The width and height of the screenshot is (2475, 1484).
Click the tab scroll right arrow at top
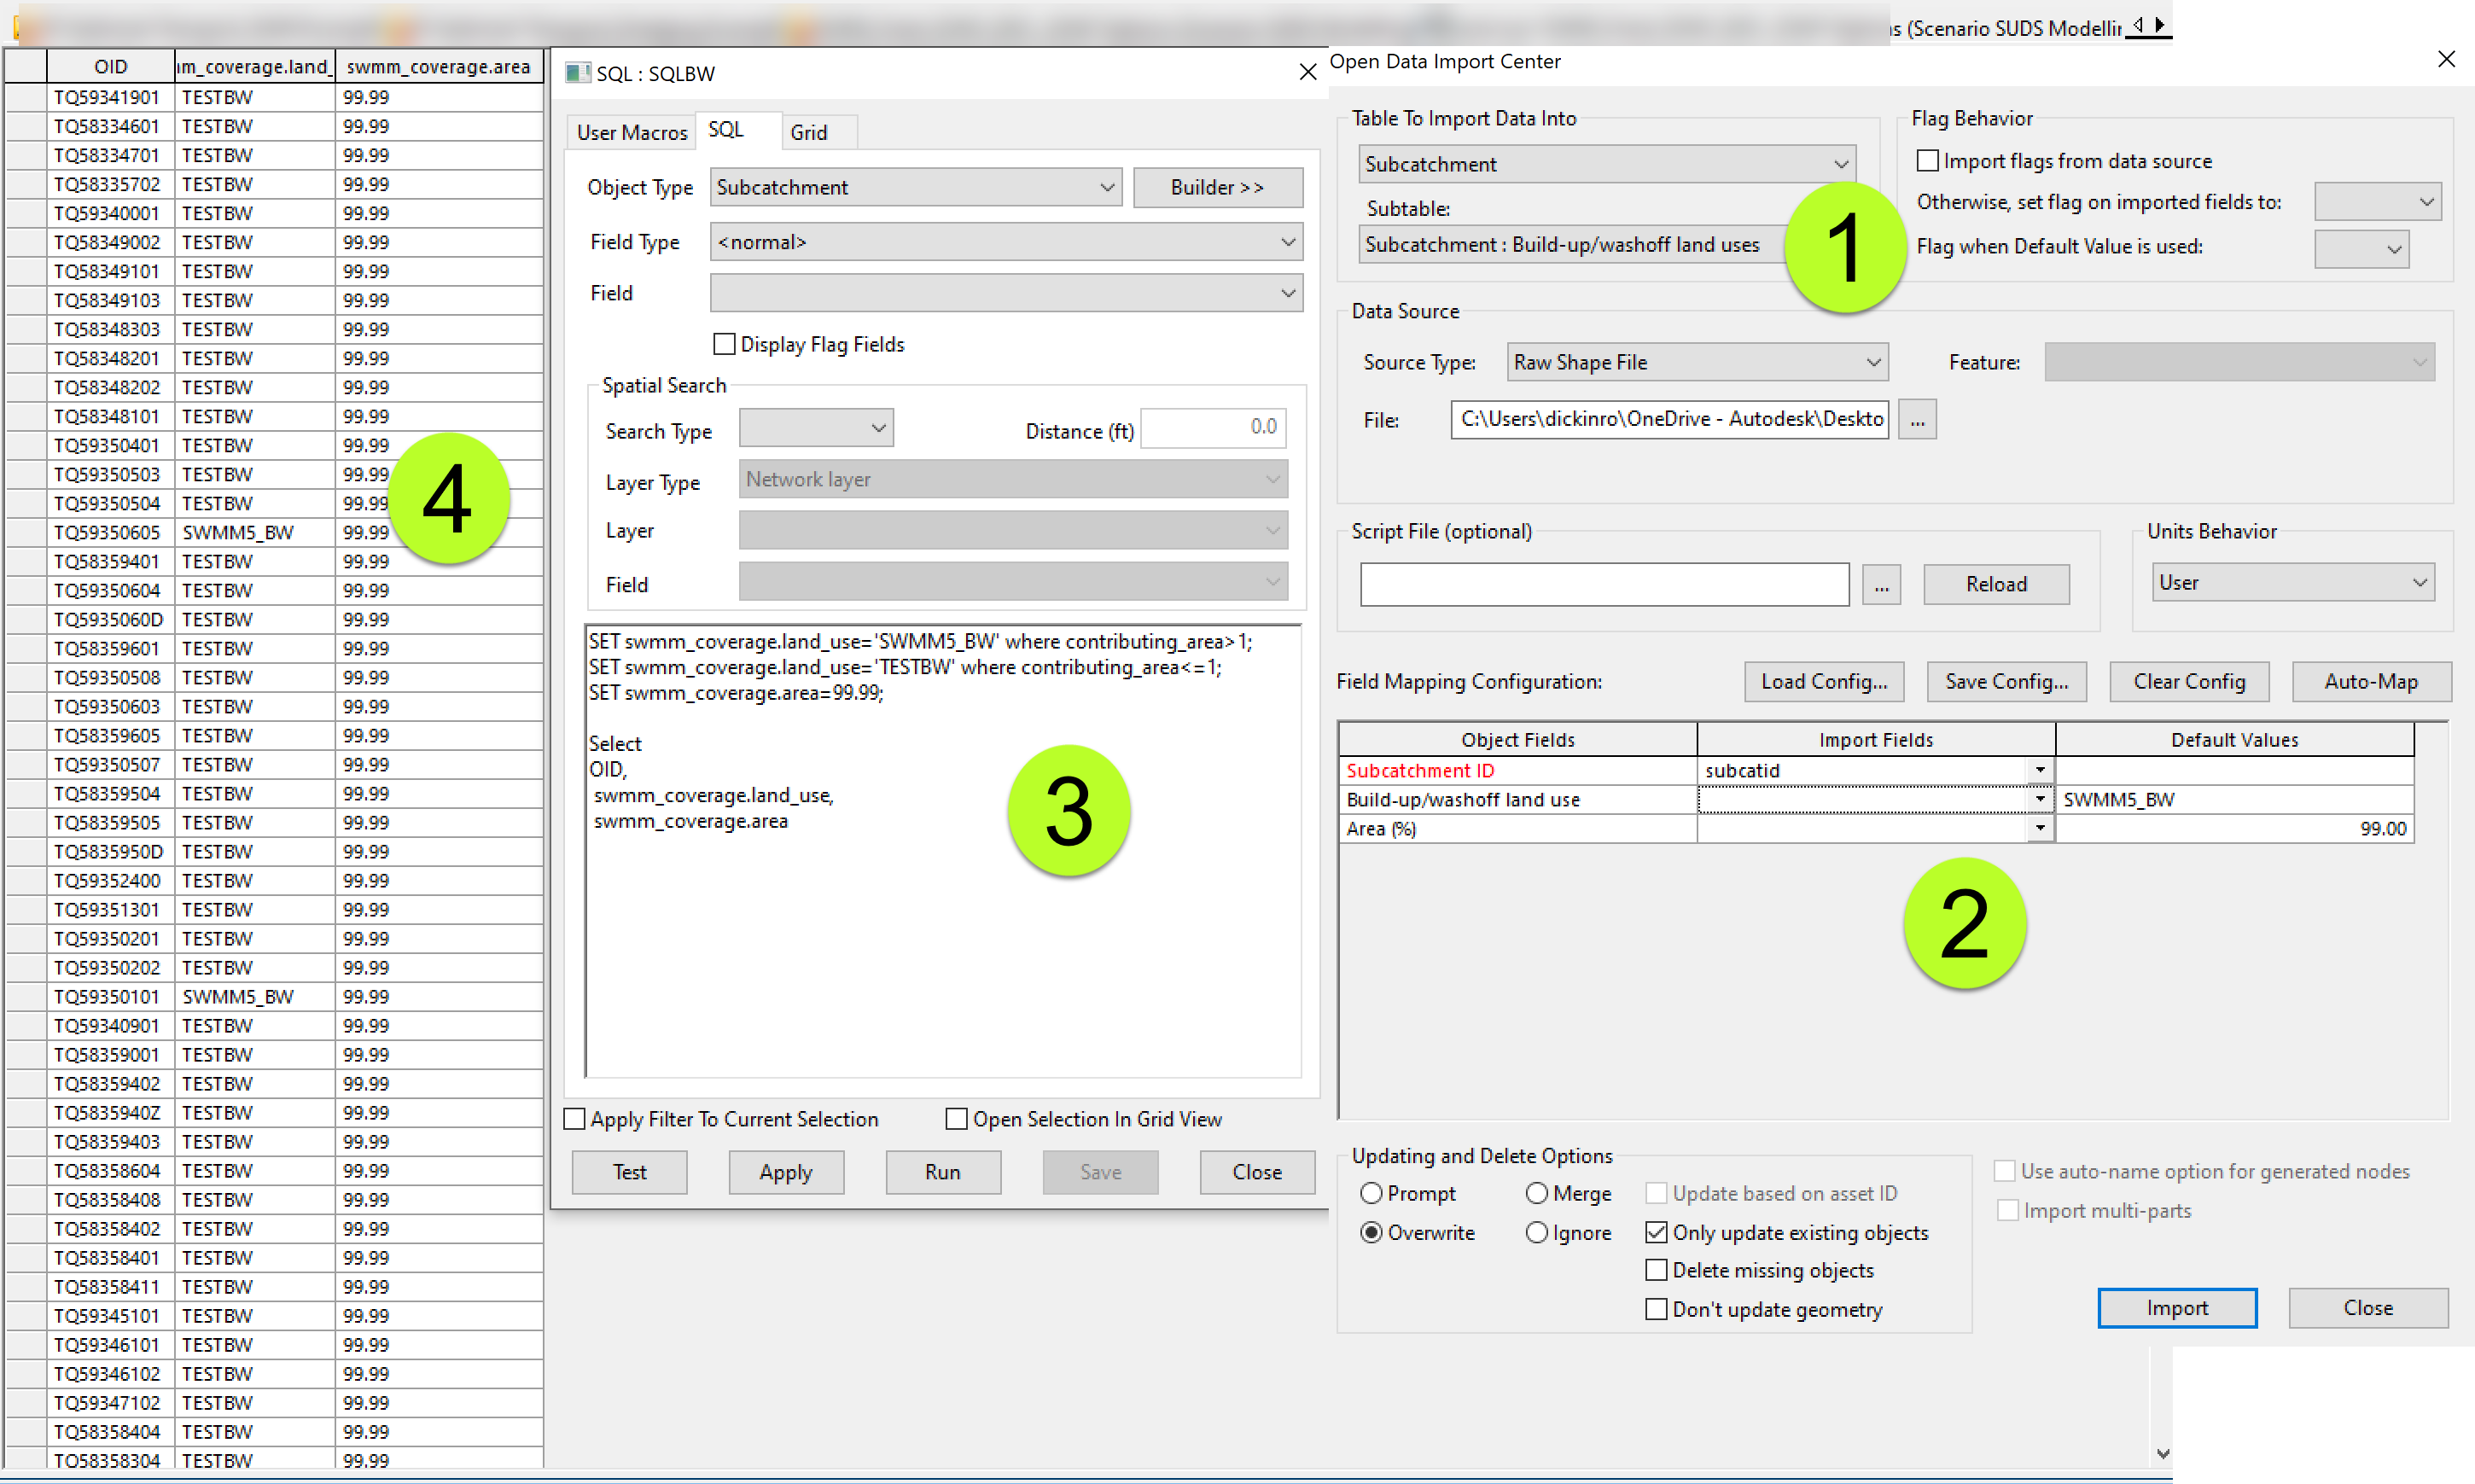(x=2159, y=24)
